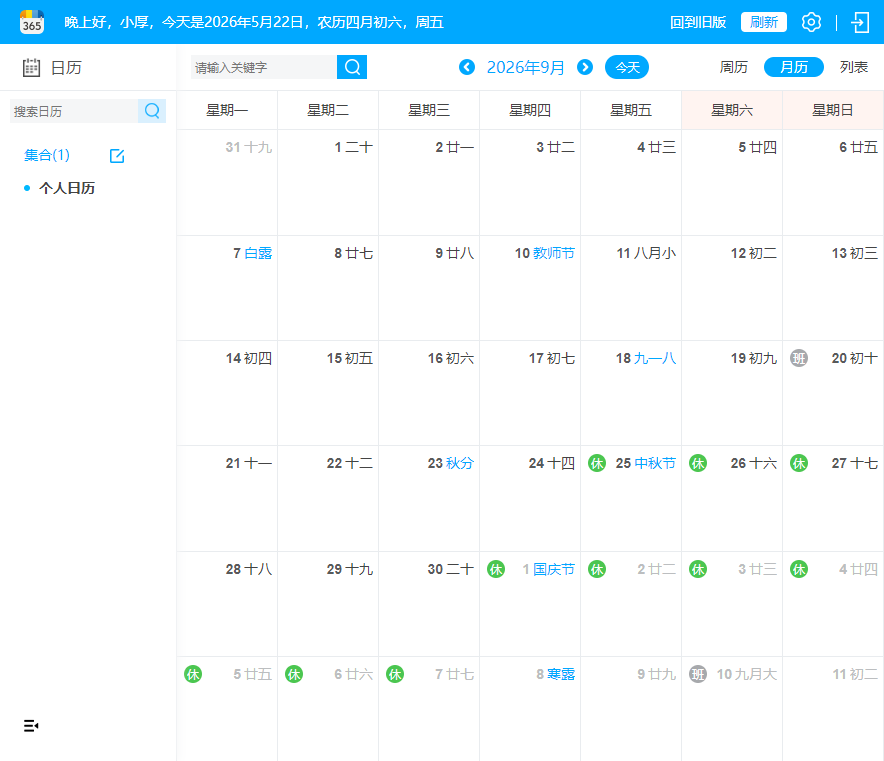Go to next month arrow

pyautogui.click(x=585, y=67)
